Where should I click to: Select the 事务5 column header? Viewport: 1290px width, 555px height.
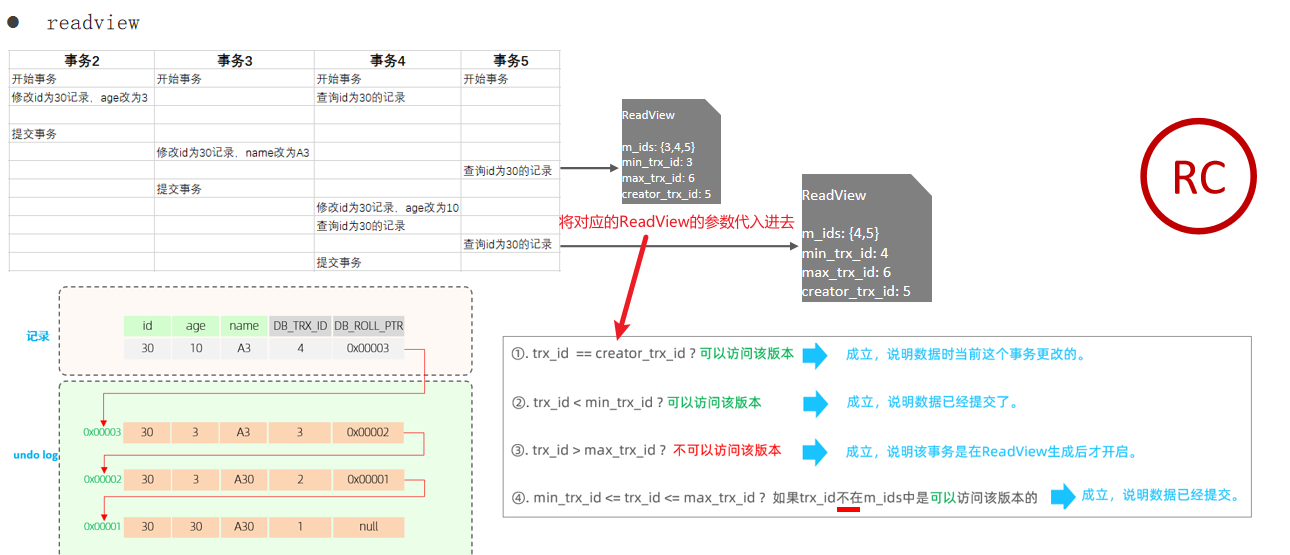point(510,61)
